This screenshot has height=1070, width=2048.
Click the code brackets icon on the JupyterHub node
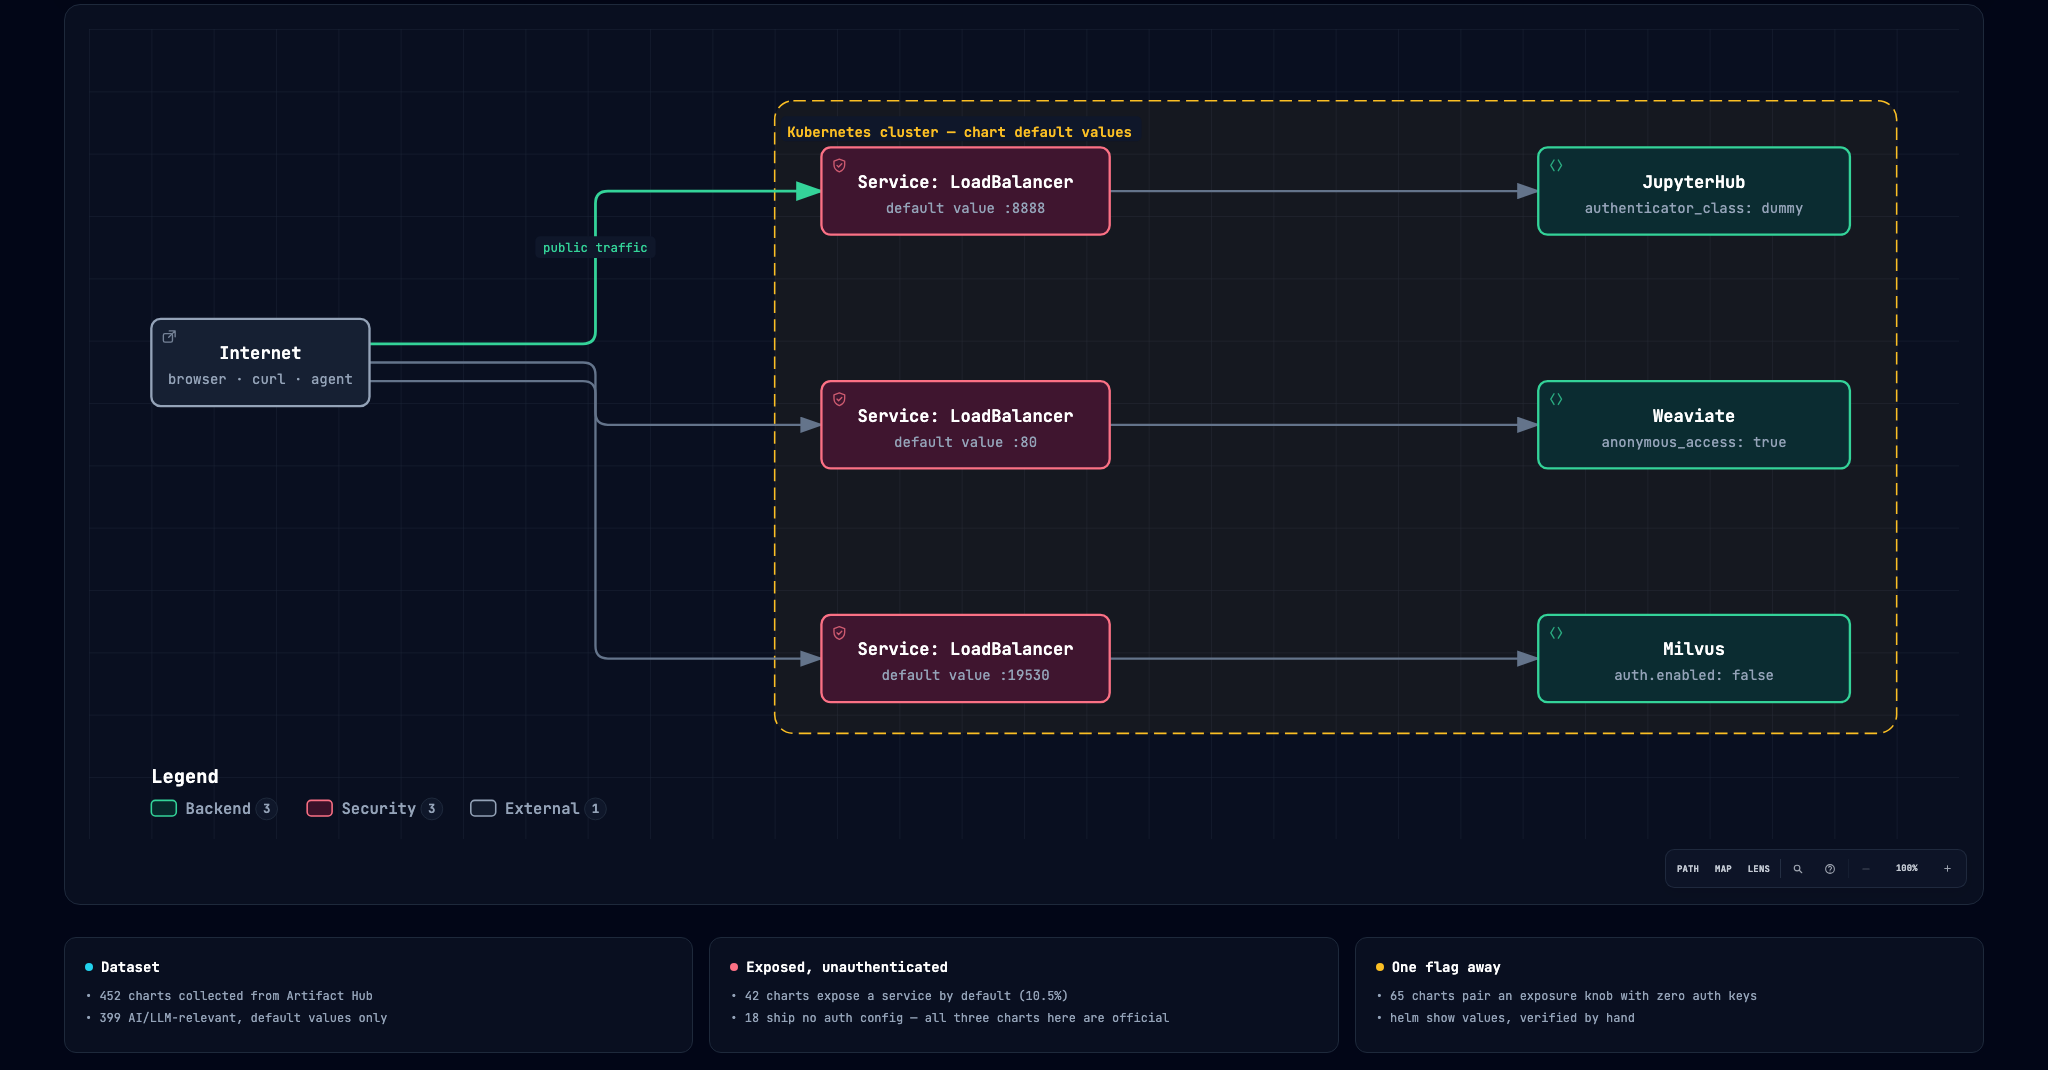coord(1556,166)
